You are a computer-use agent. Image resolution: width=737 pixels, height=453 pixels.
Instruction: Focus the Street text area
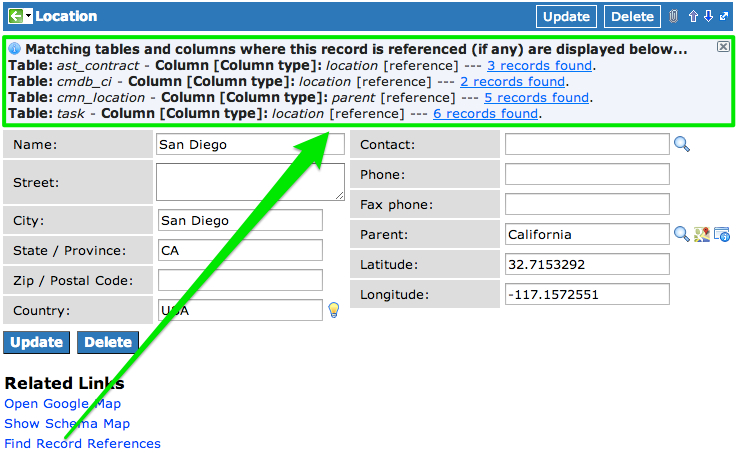pyautogui.click(x=250, y=182)
